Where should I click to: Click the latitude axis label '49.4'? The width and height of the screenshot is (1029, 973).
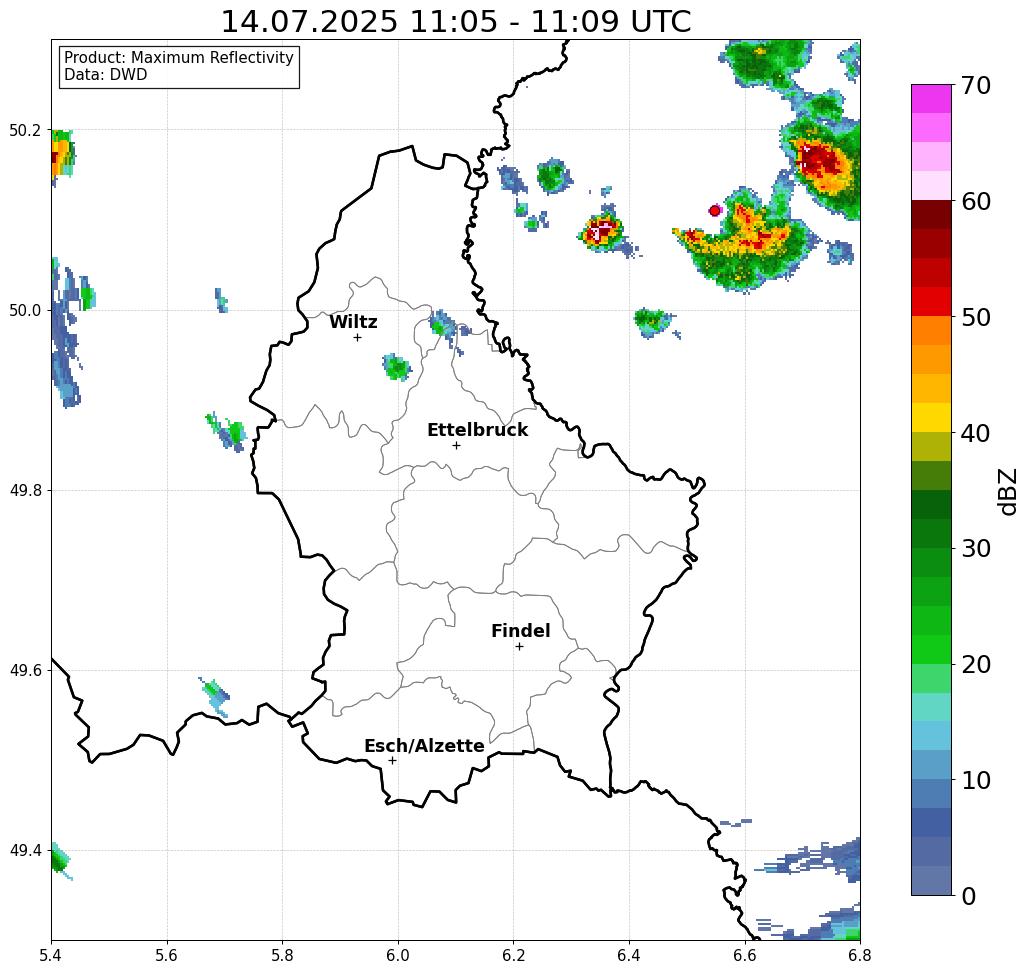pyautogui.click(x=24, y=851)
